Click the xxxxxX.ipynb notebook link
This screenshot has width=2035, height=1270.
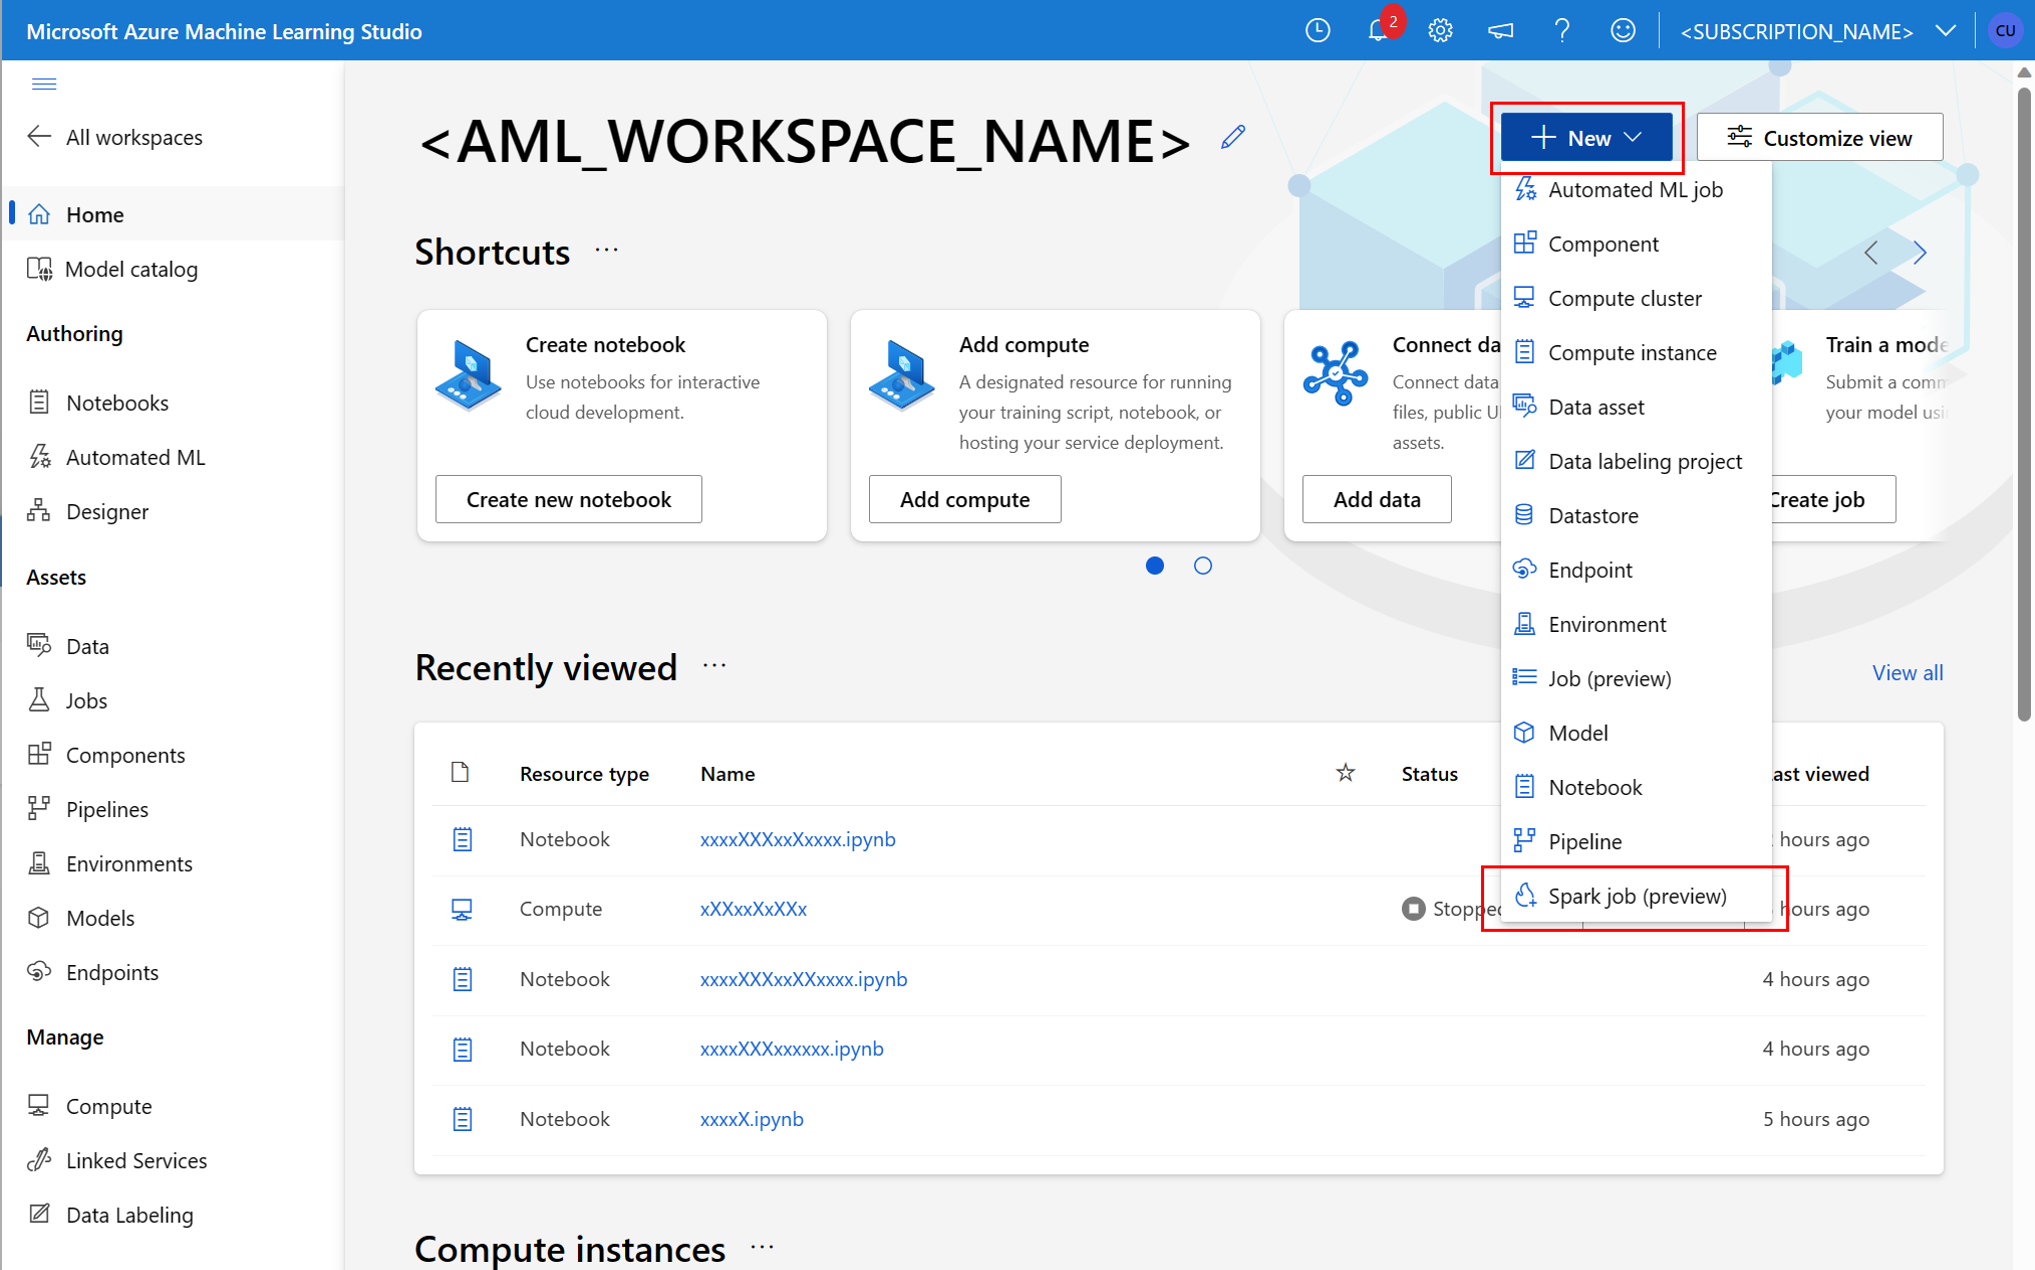click(751, 1118)
